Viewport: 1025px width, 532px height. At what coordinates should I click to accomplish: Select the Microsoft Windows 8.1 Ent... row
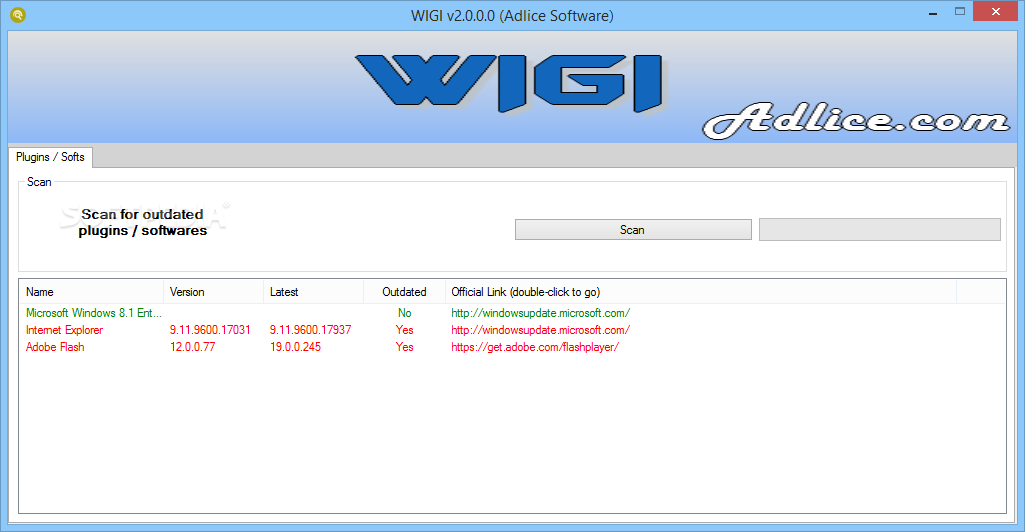tap(512, 313)
